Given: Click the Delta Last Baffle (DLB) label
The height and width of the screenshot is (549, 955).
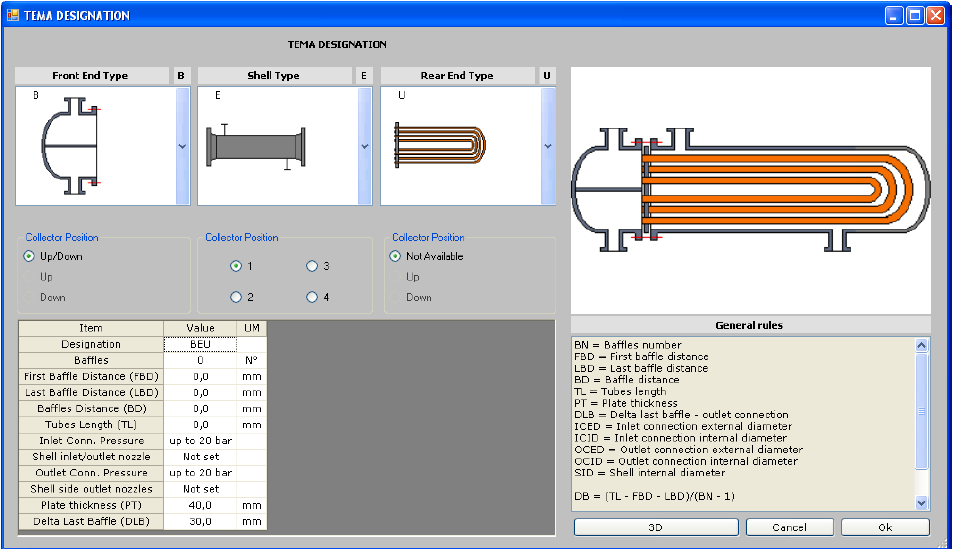Looking at the screenshot, I should click(91, 521).
